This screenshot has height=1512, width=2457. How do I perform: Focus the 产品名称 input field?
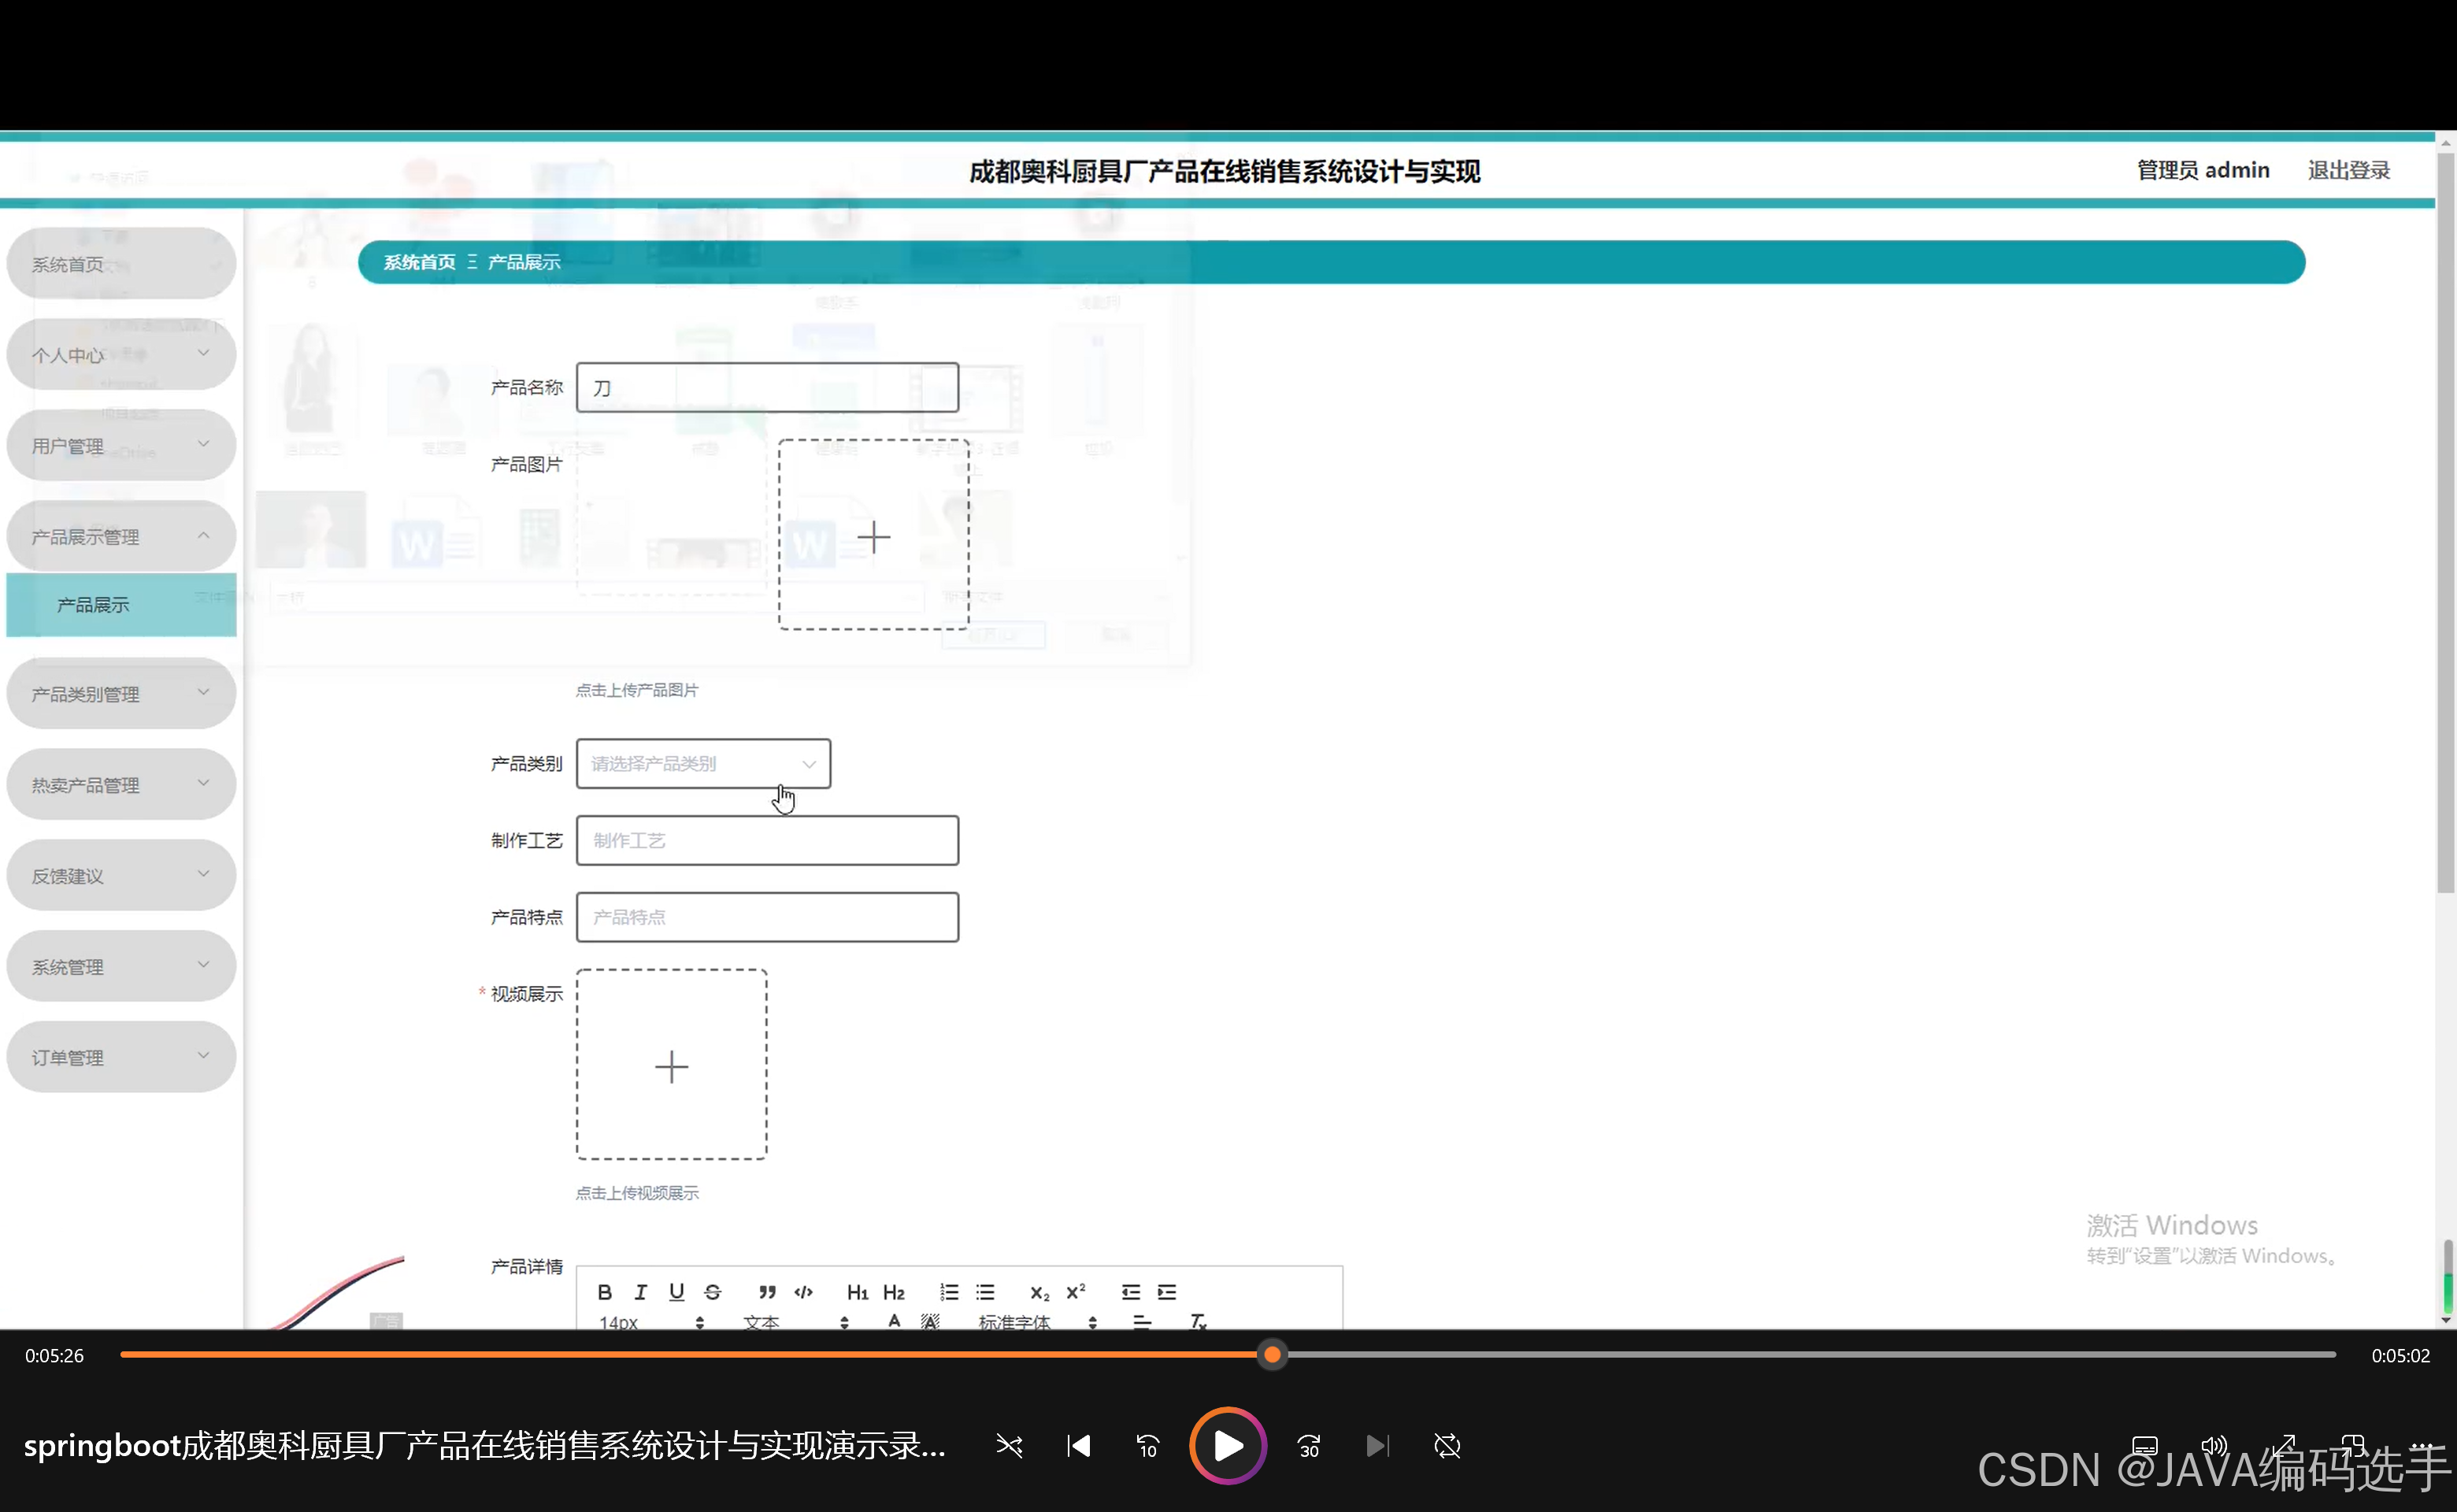click(x=767, y=388)
